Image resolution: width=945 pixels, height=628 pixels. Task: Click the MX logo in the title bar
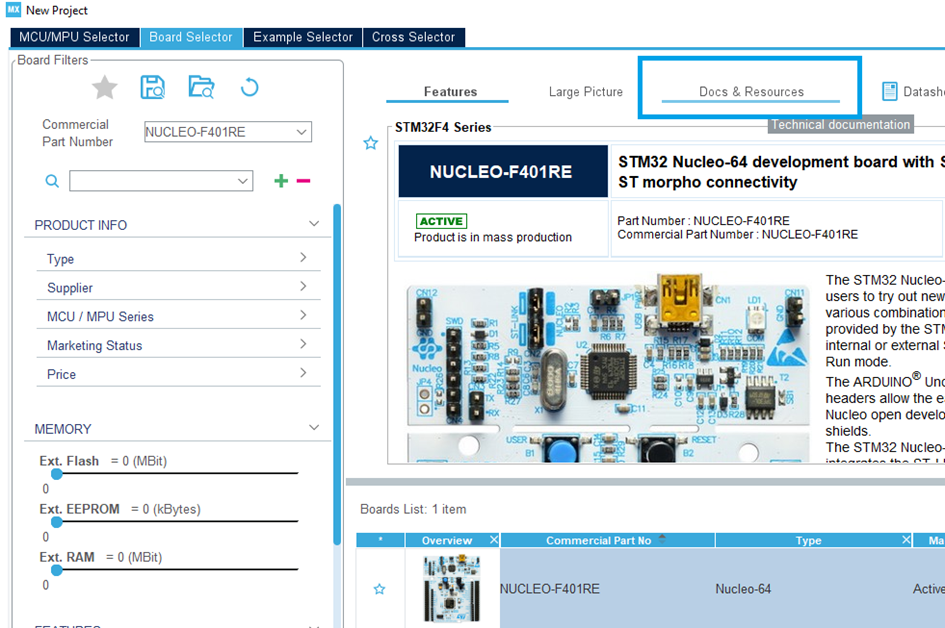pos(11,10)
